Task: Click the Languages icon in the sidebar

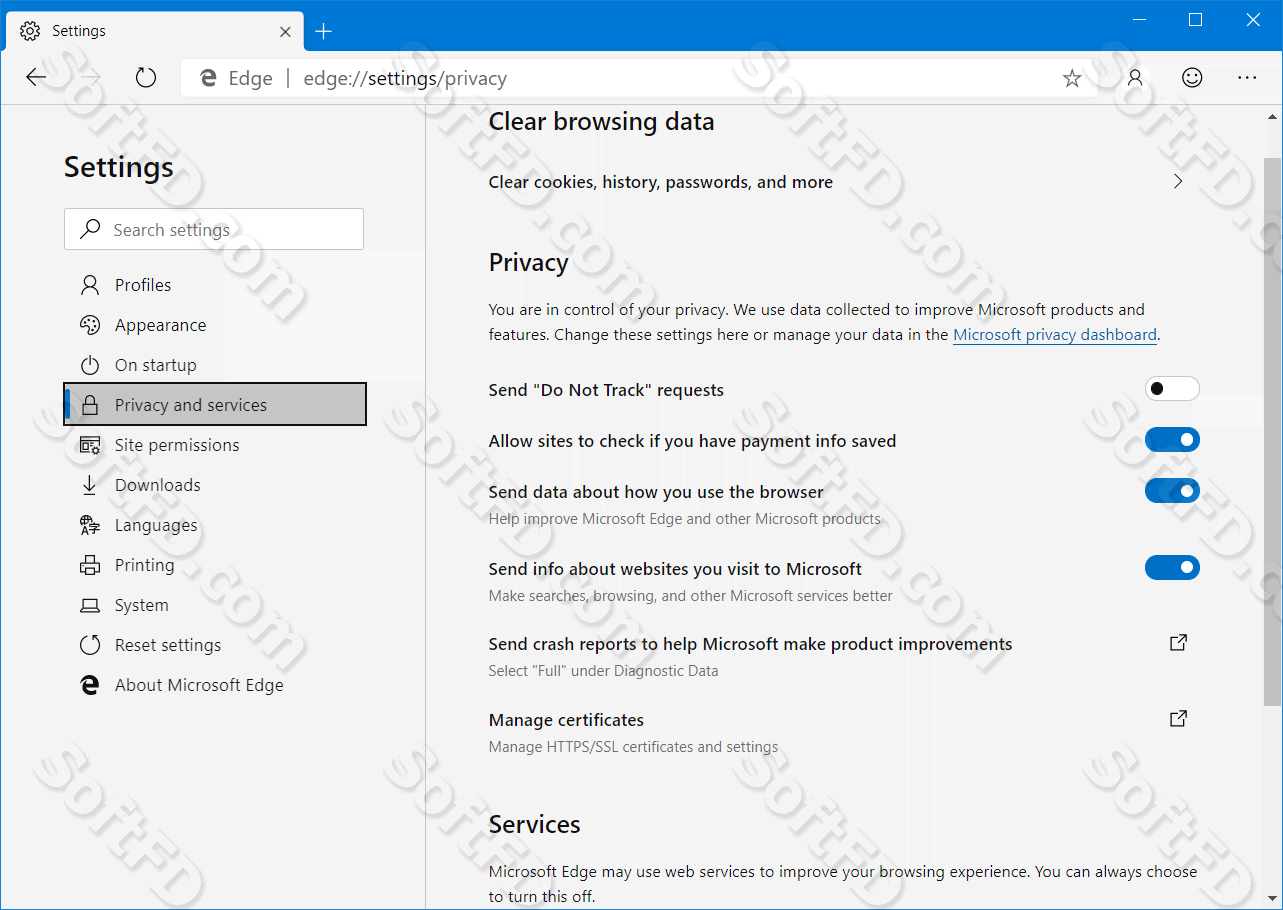Action: click(x=90, y=525)
